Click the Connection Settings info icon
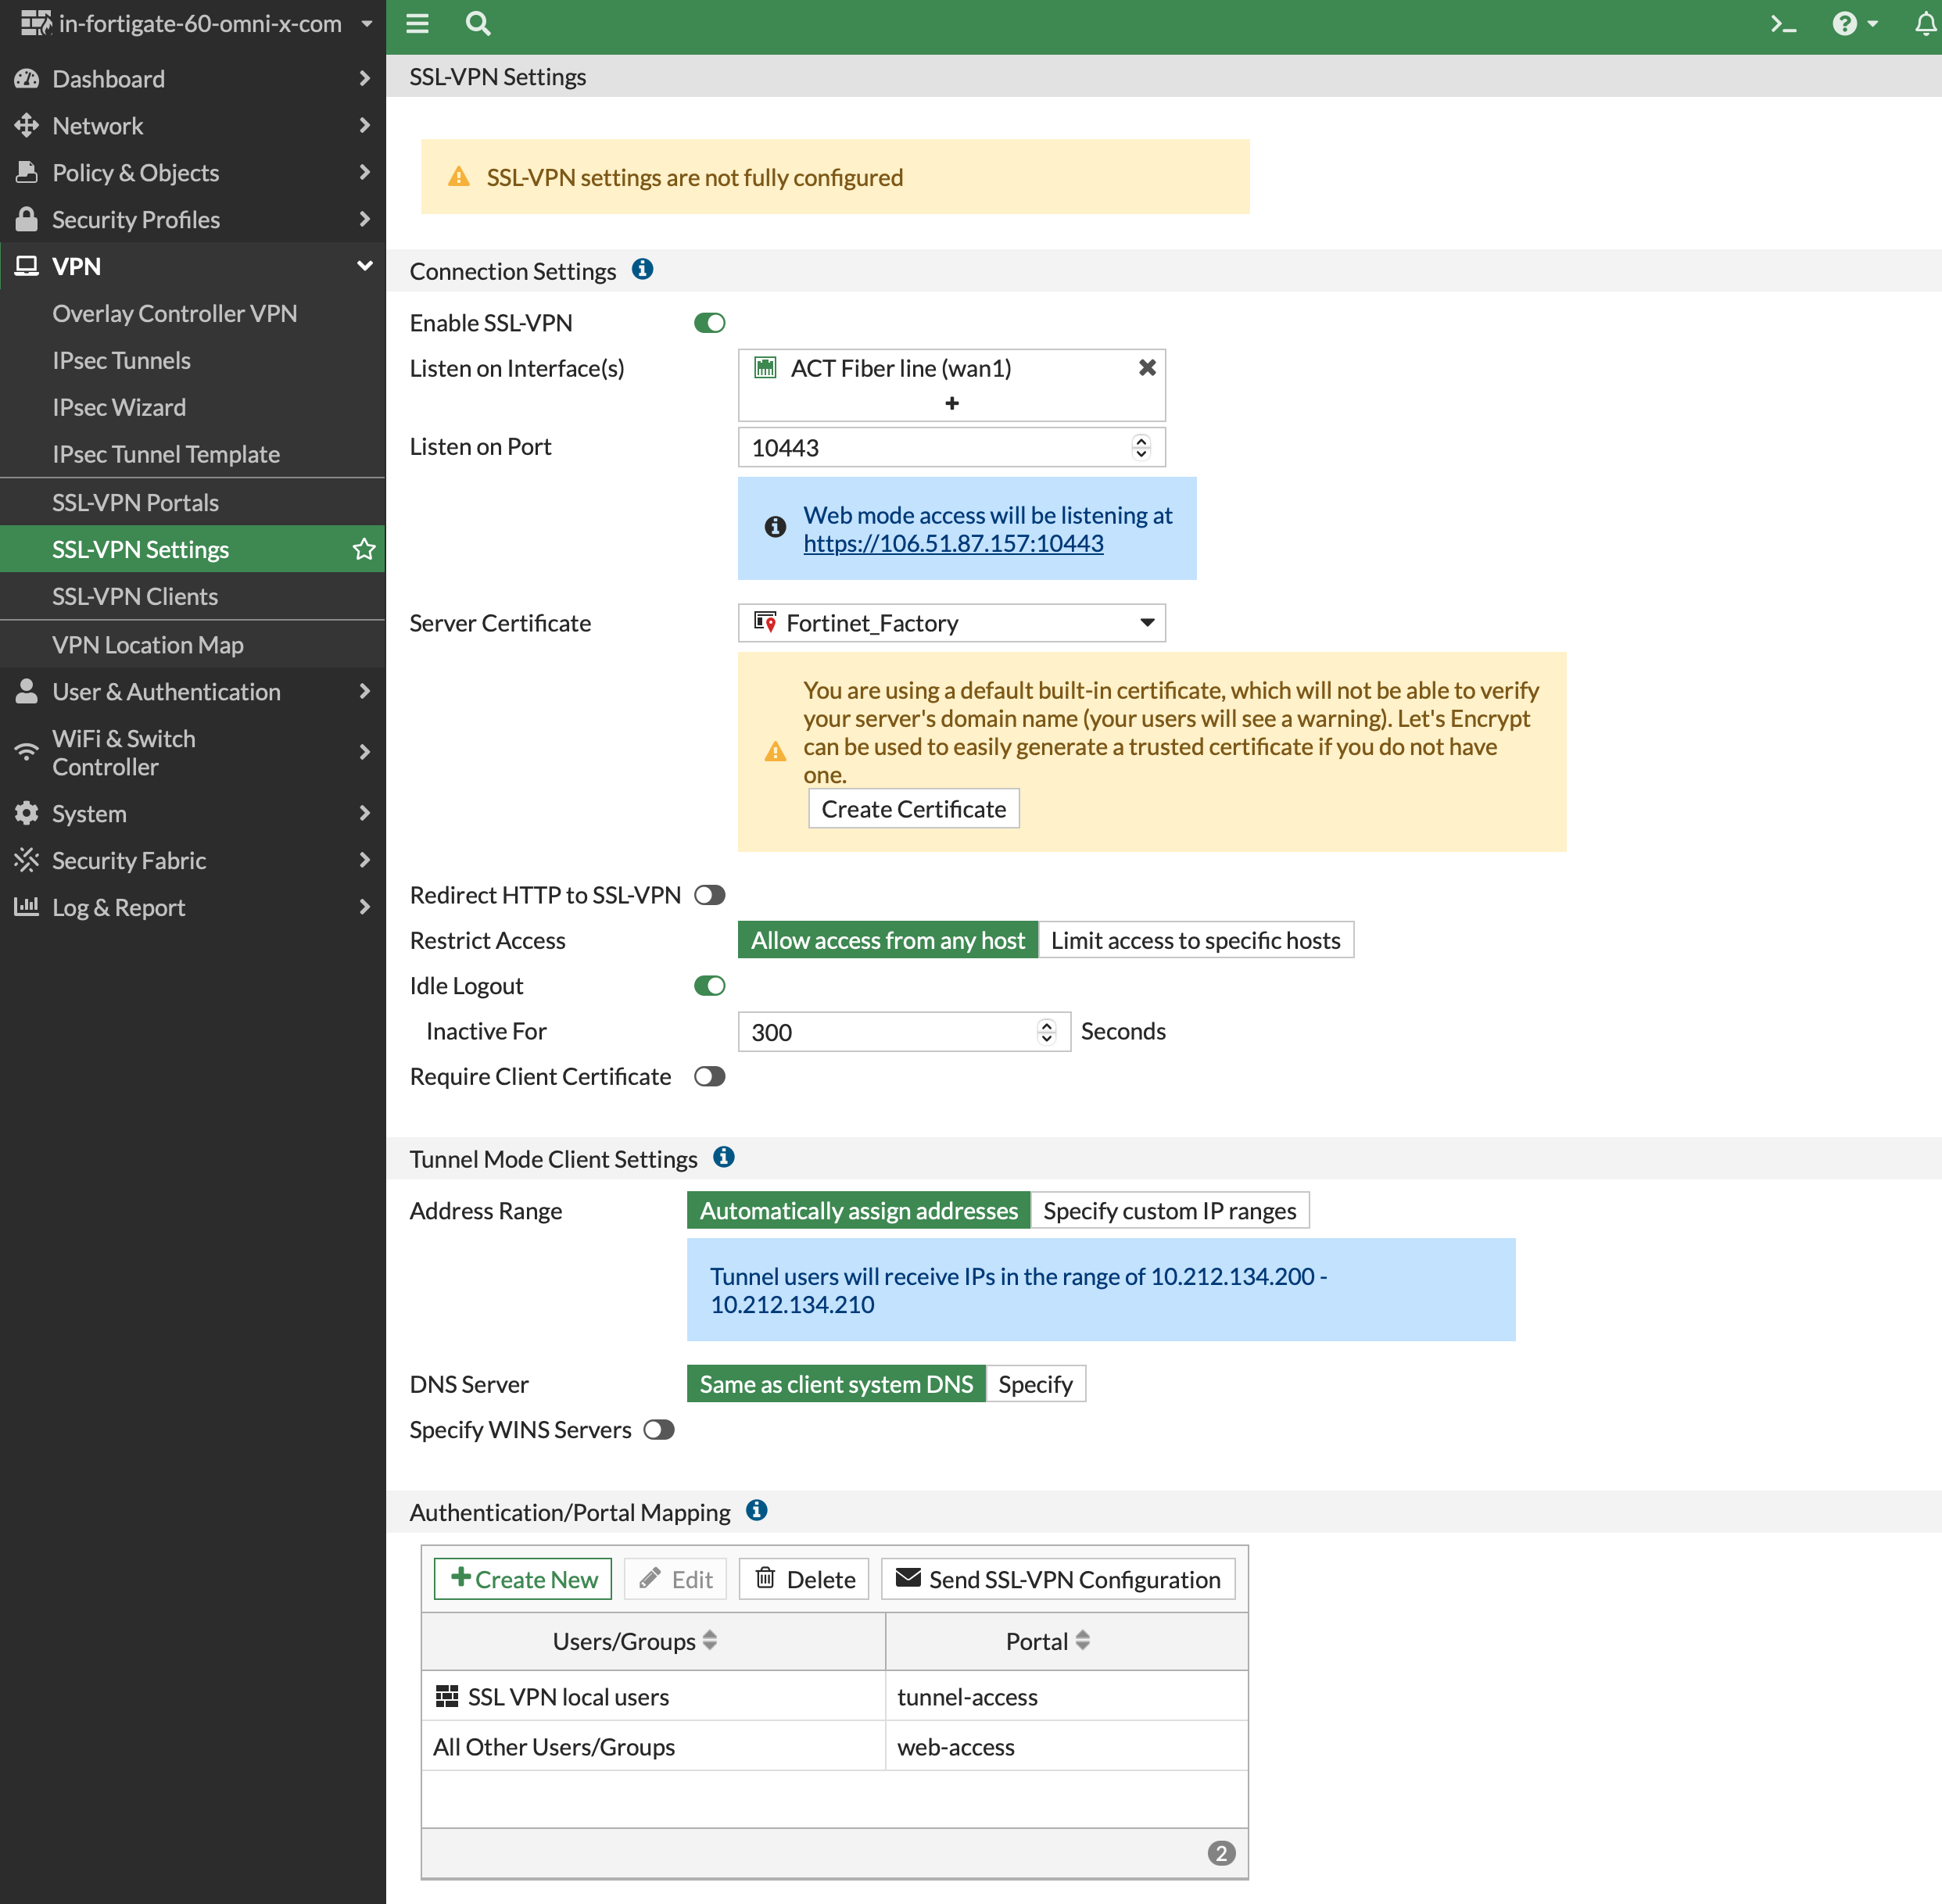 pos(643,270)
